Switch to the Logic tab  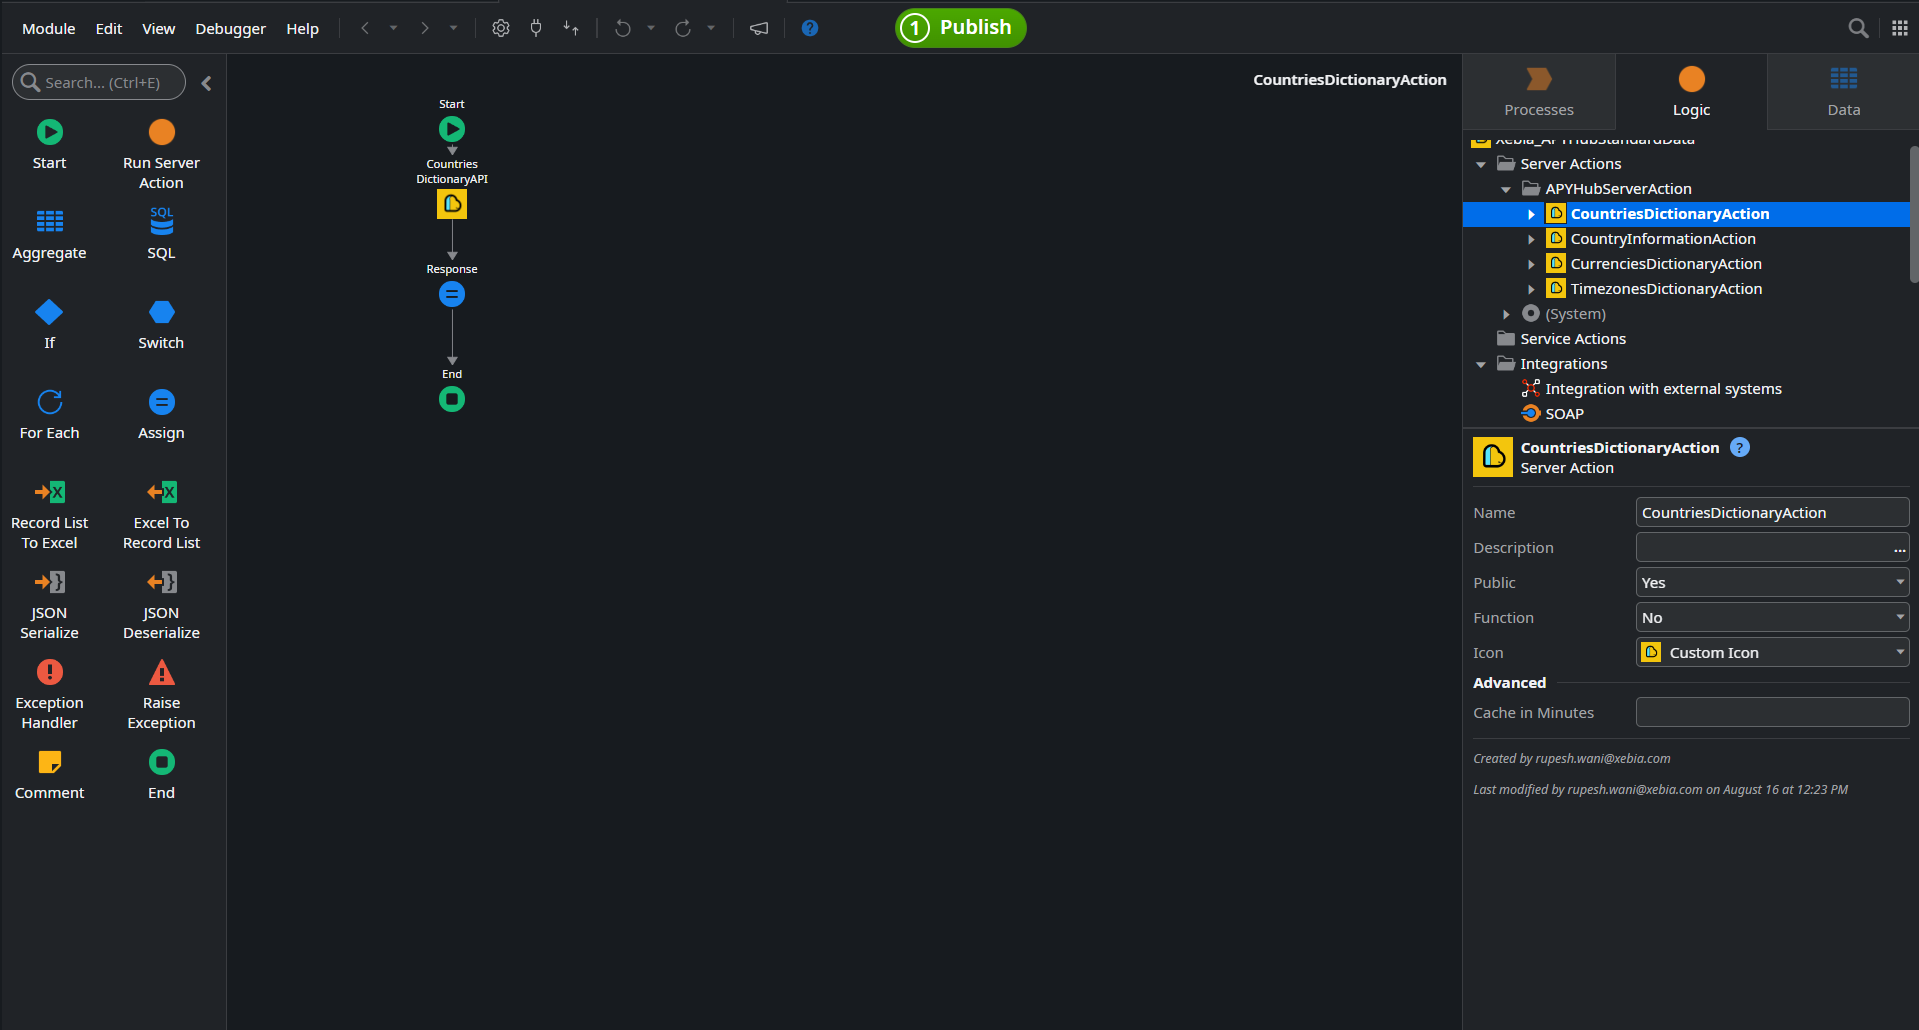(1691, 92)
